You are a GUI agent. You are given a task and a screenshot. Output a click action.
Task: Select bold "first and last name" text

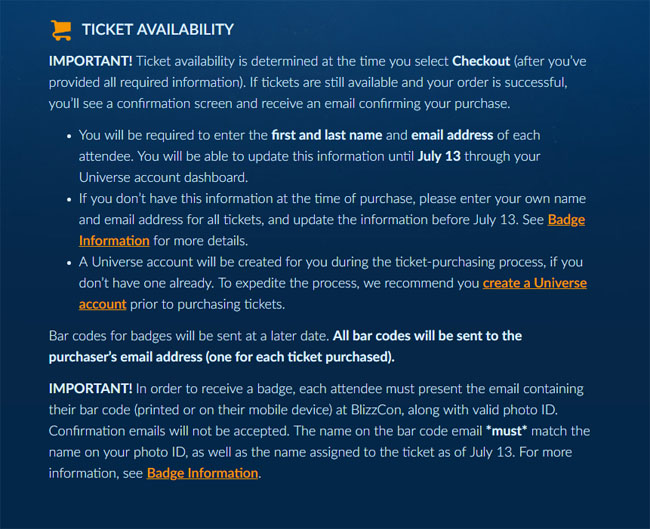(326, 135)
